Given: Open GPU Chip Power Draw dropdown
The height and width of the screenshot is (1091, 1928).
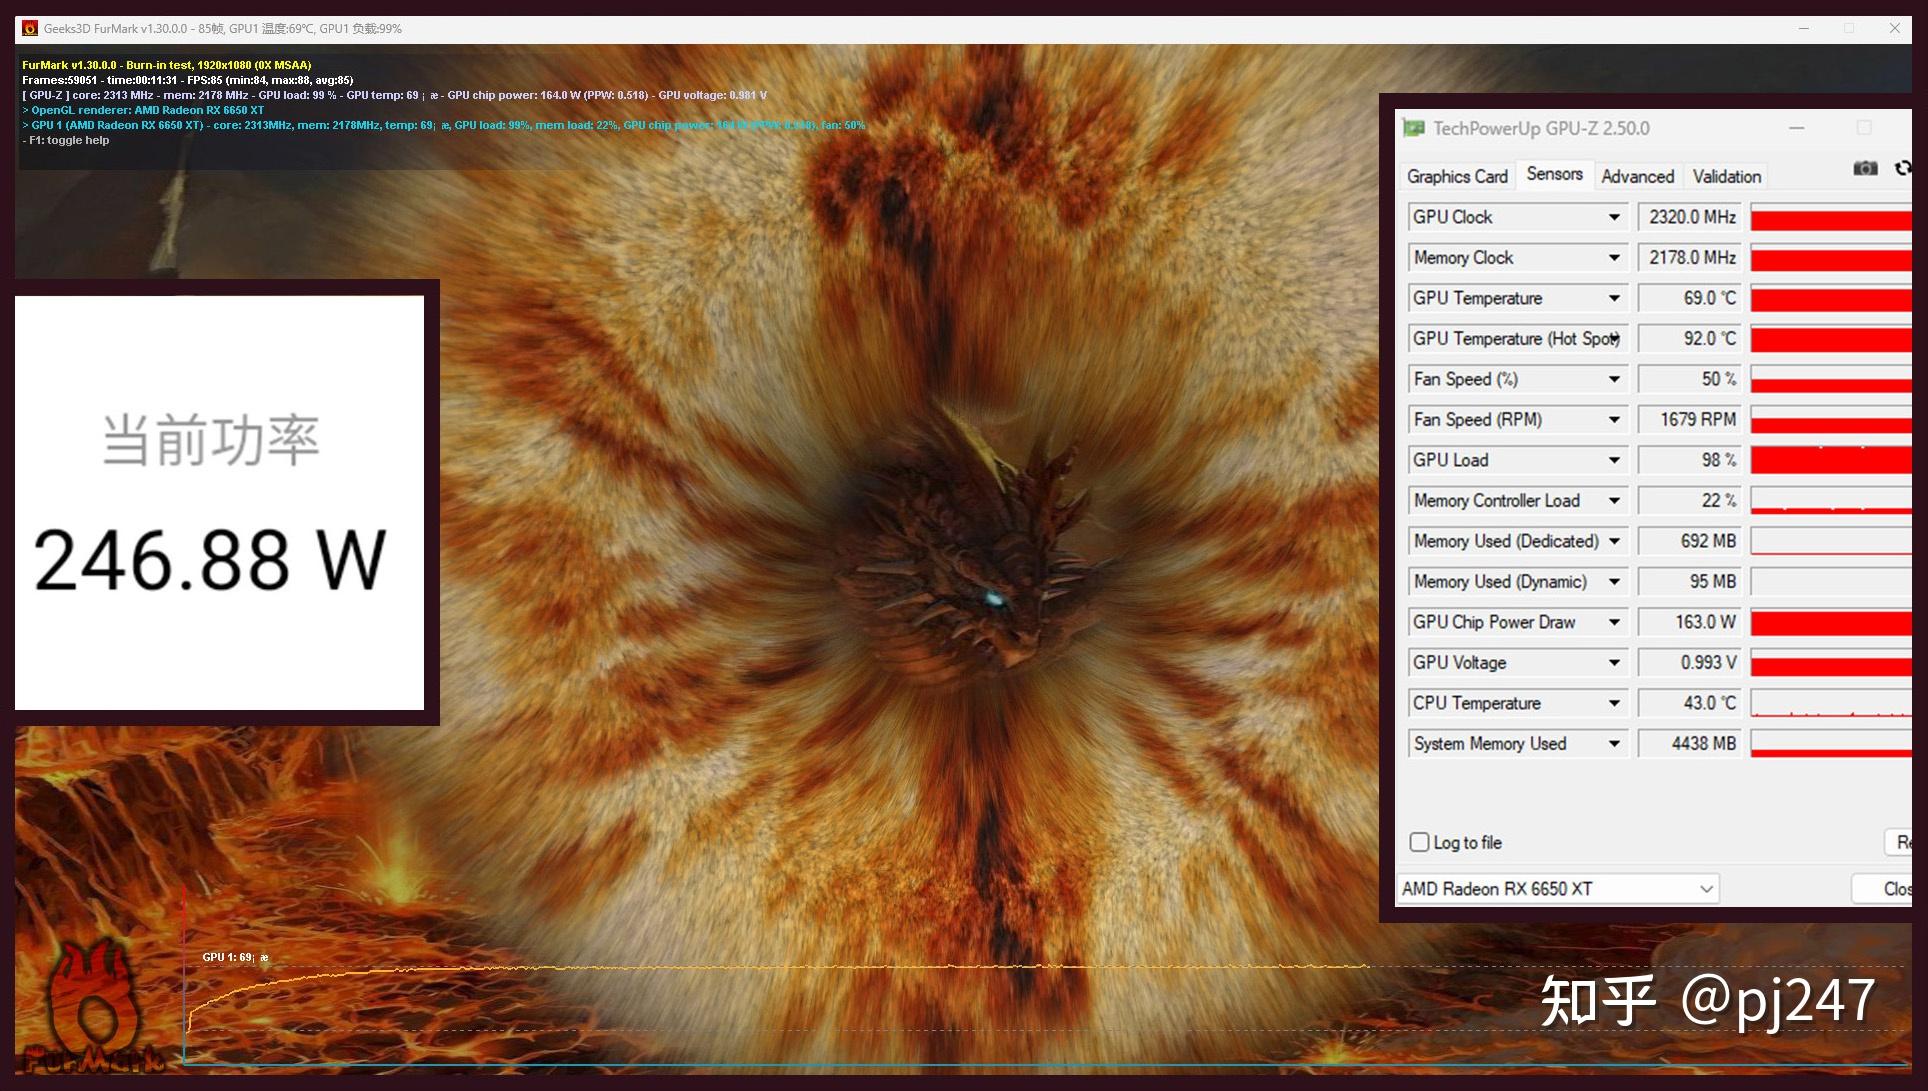Looking at the screenshot, I should pyautogui.click(x=1614, y=622).
